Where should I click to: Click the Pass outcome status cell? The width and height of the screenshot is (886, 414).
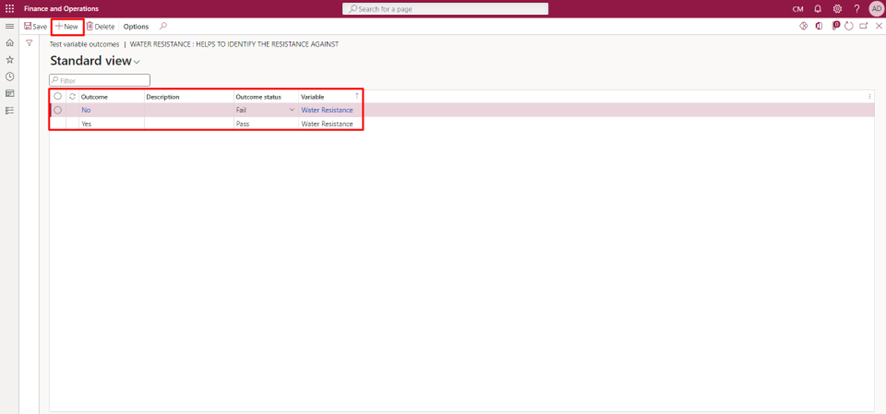(266, 124)
